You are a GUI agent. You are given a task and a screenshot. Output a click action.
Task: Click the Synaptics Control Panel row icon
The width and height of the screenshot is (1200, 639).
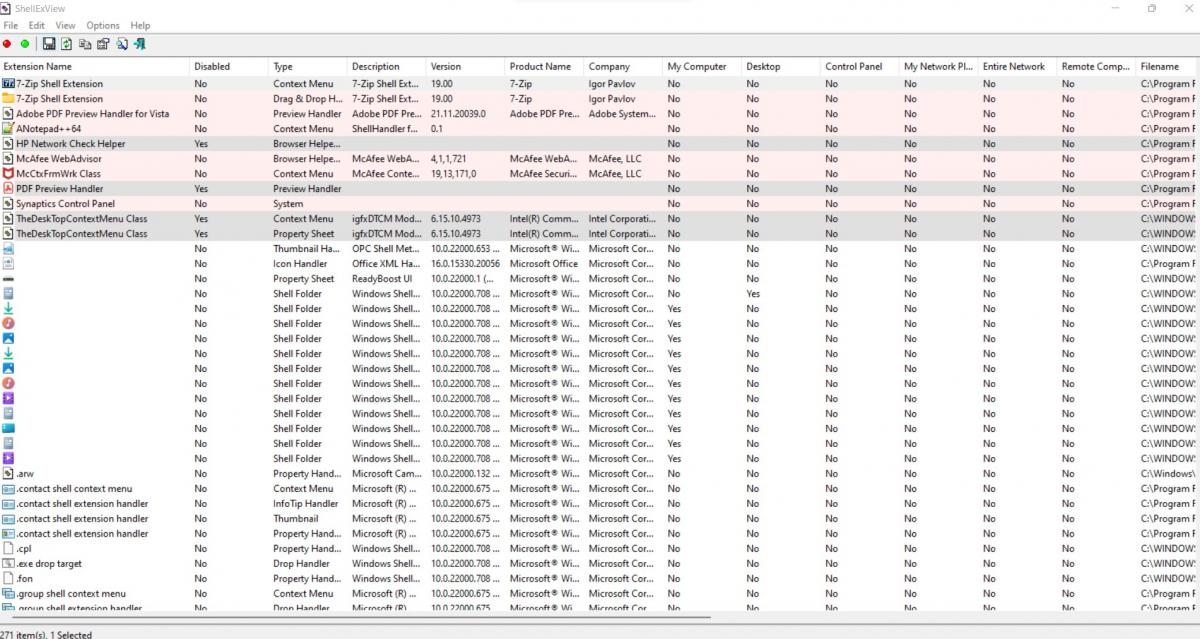pyautogui.click(x=9, y=204)
